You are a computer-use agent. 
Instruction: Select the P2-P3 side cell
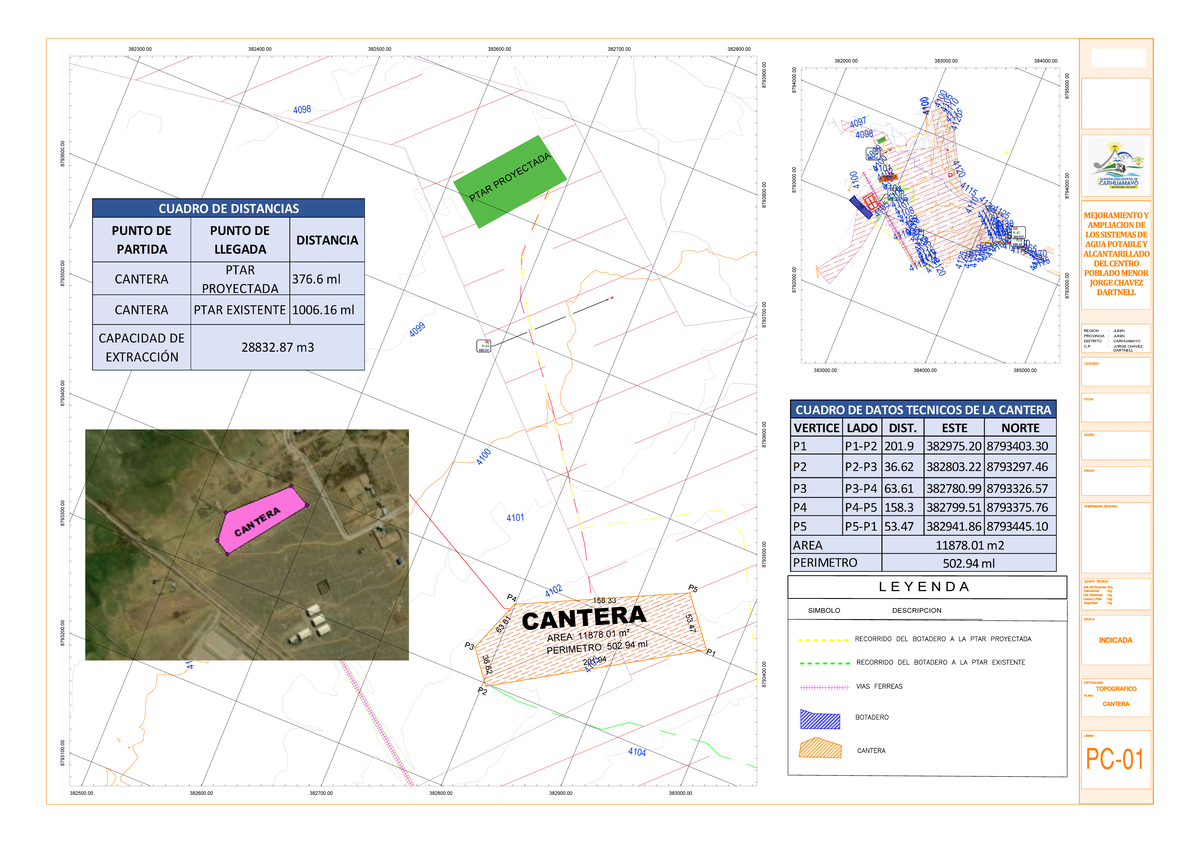click(x=862, y=467)
